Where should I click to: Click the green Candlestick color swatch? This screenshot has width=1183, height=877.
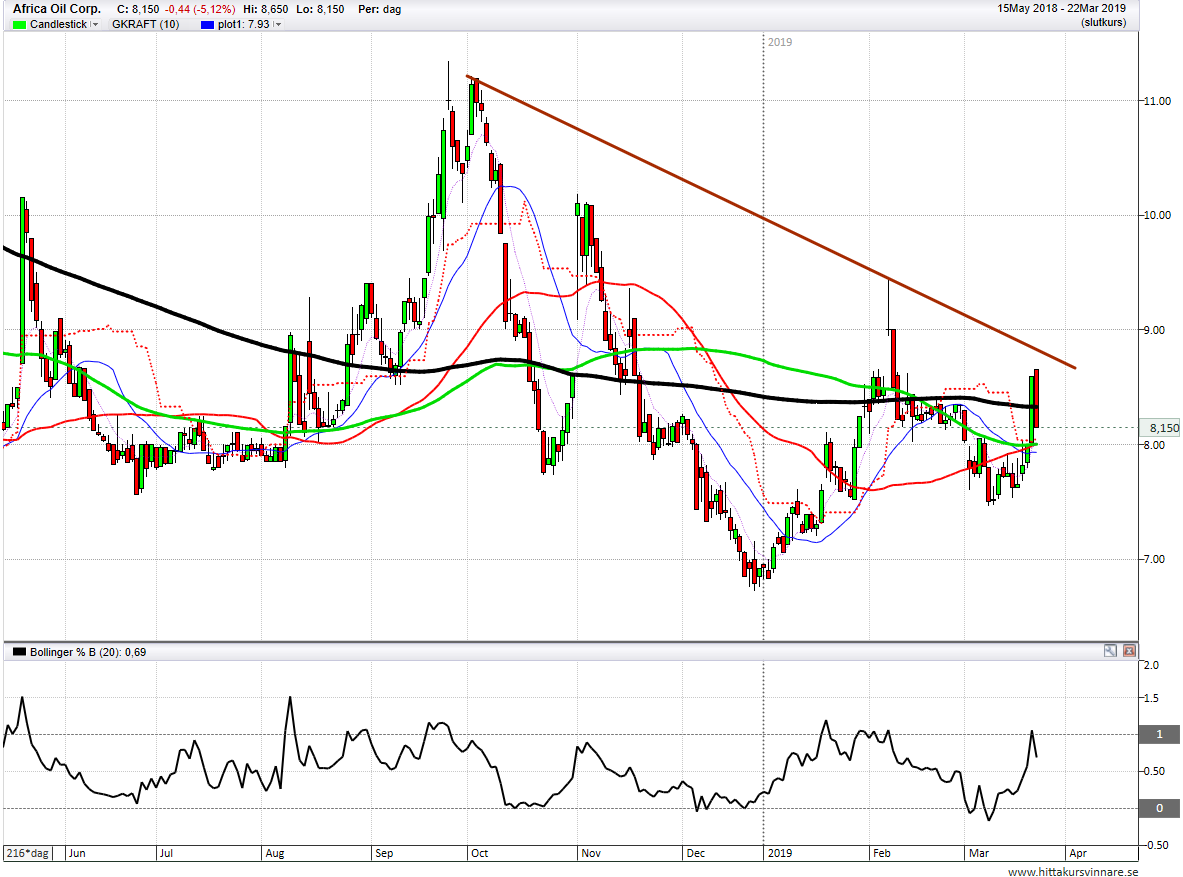point(20,24)
